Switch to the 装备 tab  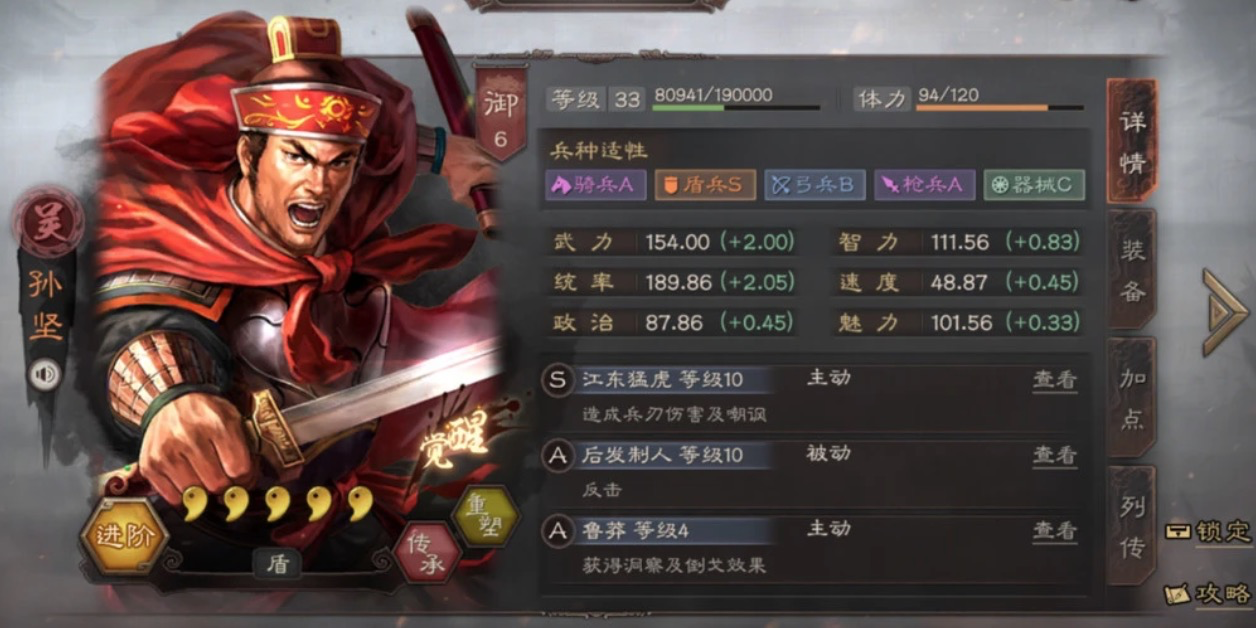1132,270
